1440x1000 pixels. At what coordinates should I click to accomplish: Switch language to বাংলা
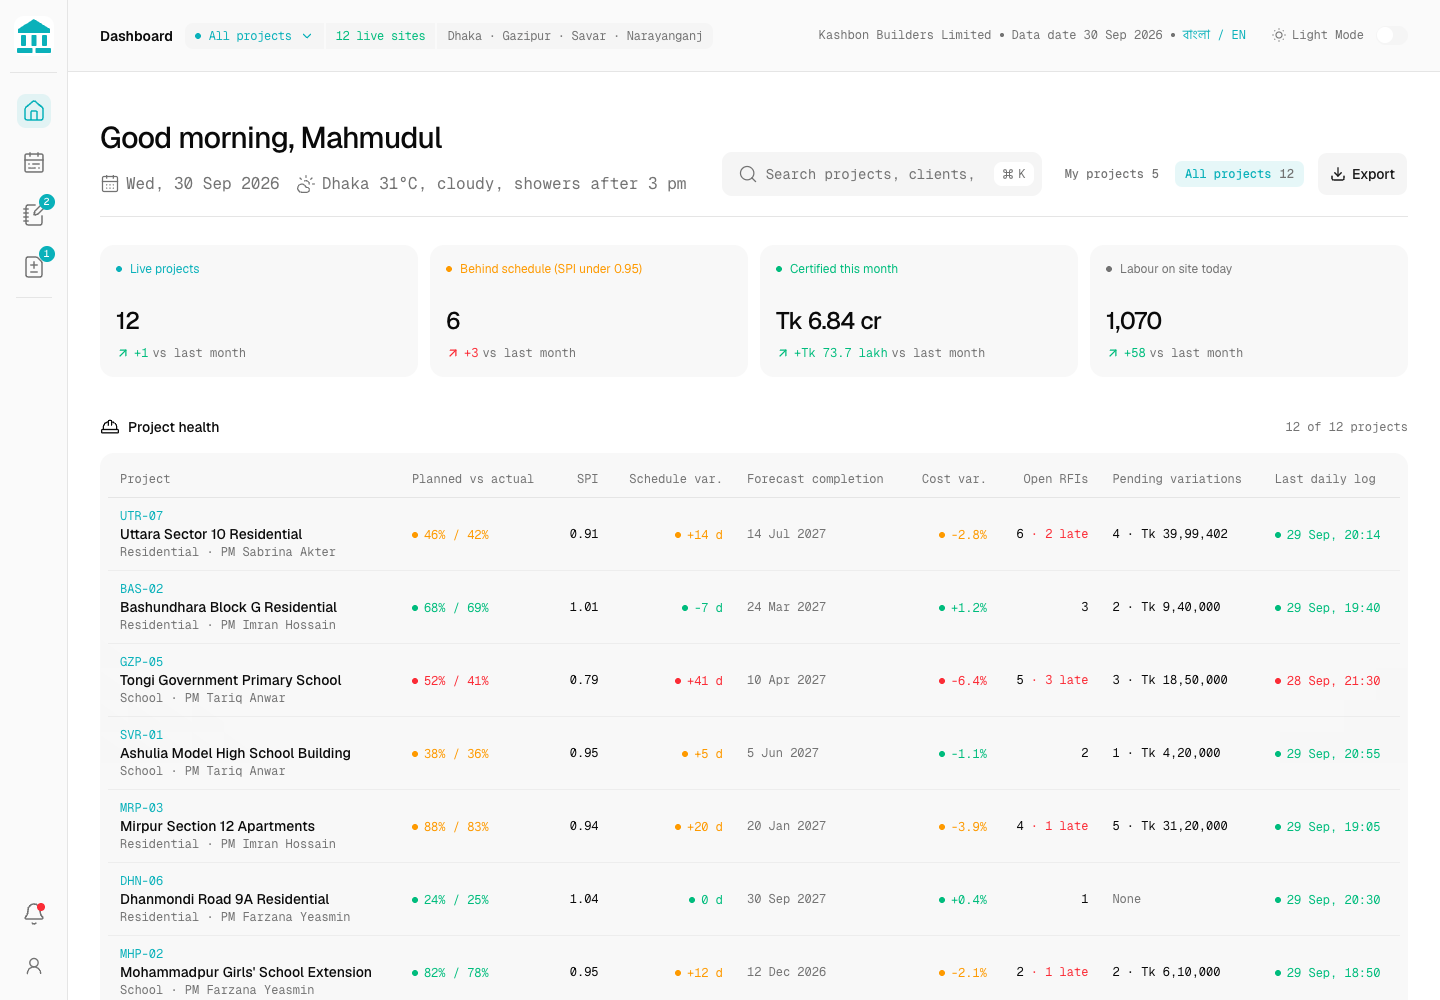click(1196, 35)
